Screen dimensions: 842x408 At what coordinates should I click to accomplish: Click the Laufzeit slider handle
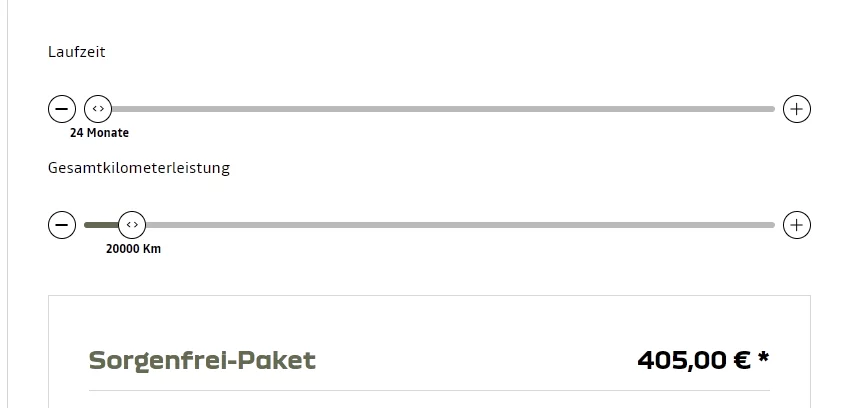tap(97, 109)
